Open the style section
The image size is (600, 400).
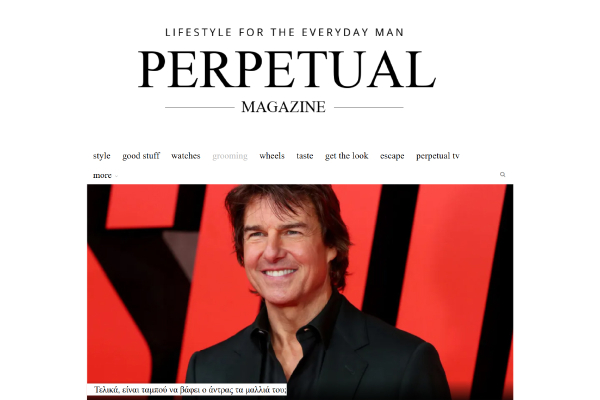[x=101, y=156]
